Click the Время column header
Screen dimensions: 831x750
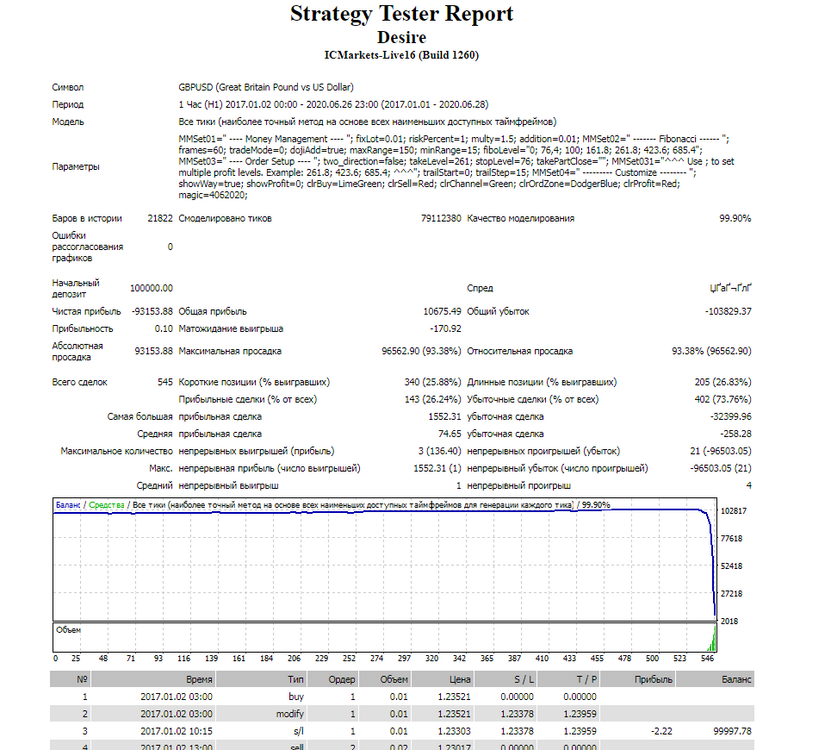point(154,679)
